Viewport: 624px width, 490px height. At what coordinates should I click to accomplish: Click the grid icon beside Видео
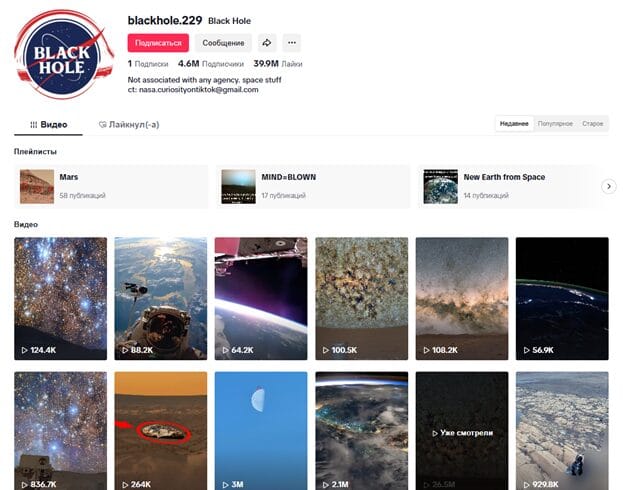pyautogui.click(x=34, y=125)
